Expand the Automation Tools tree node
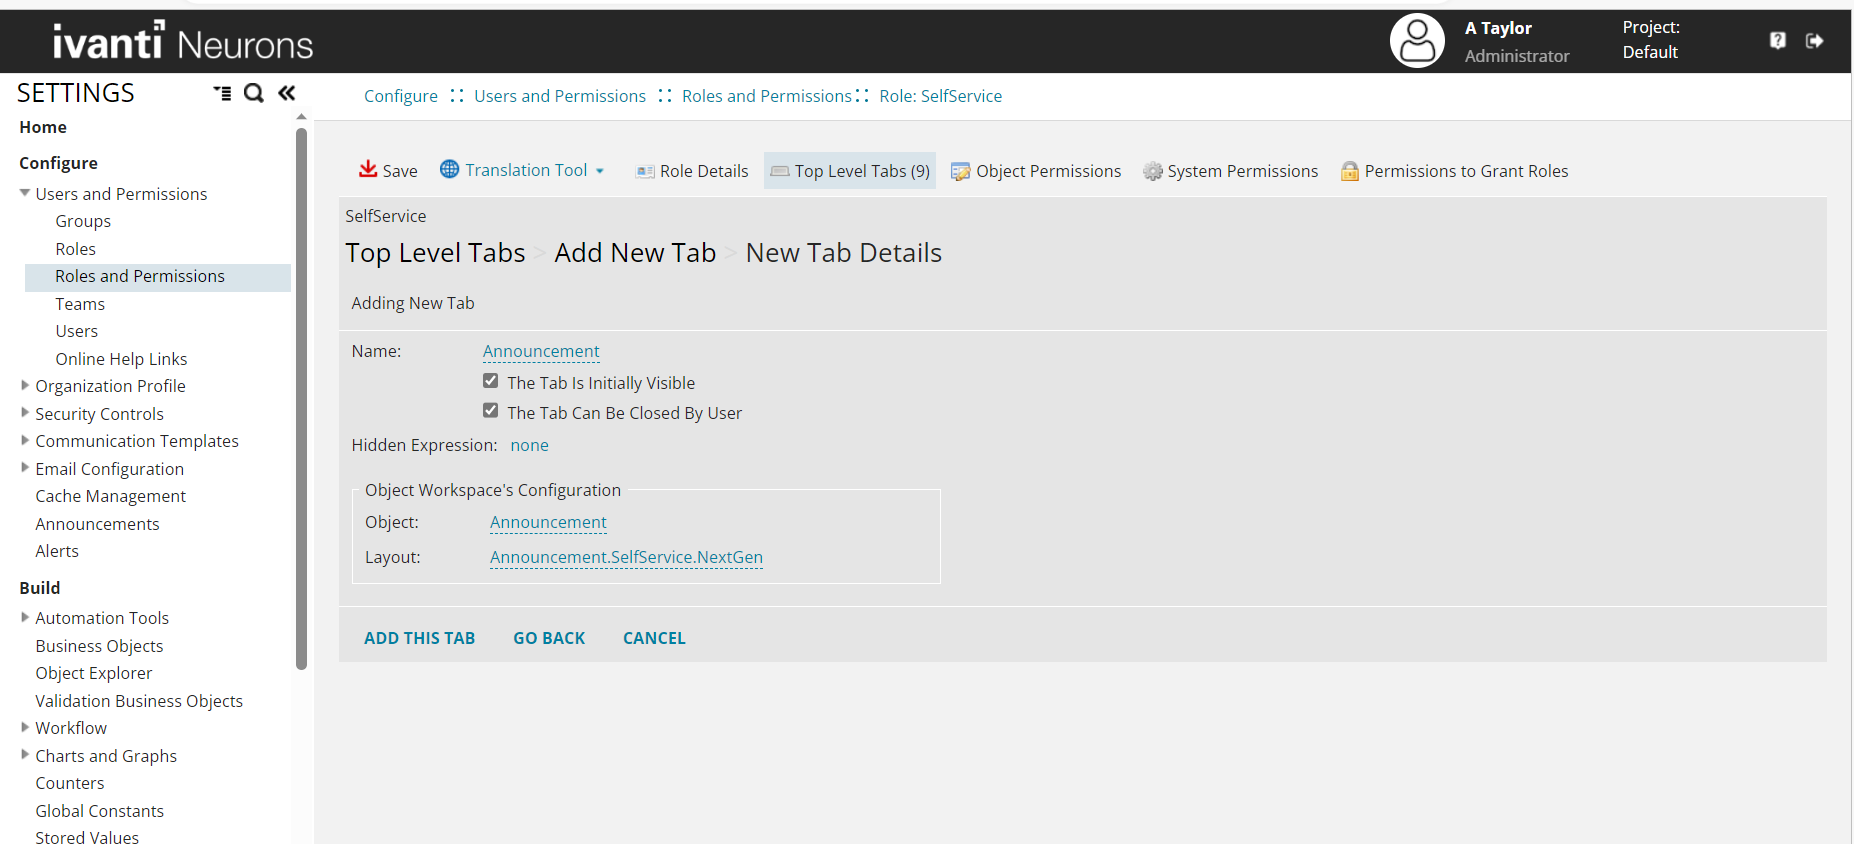 [x=25, y=617]
